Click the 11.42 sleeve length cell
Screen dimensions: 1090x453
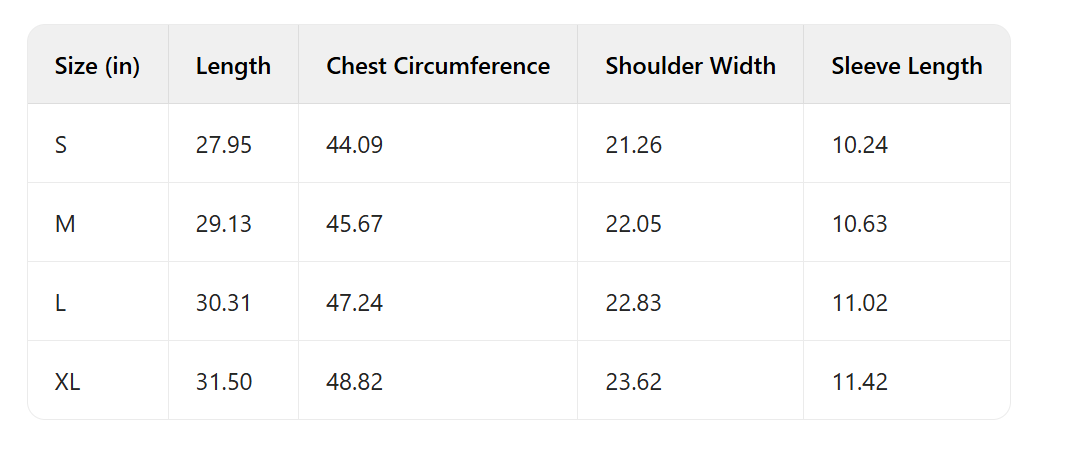click(x=859, y=382)
